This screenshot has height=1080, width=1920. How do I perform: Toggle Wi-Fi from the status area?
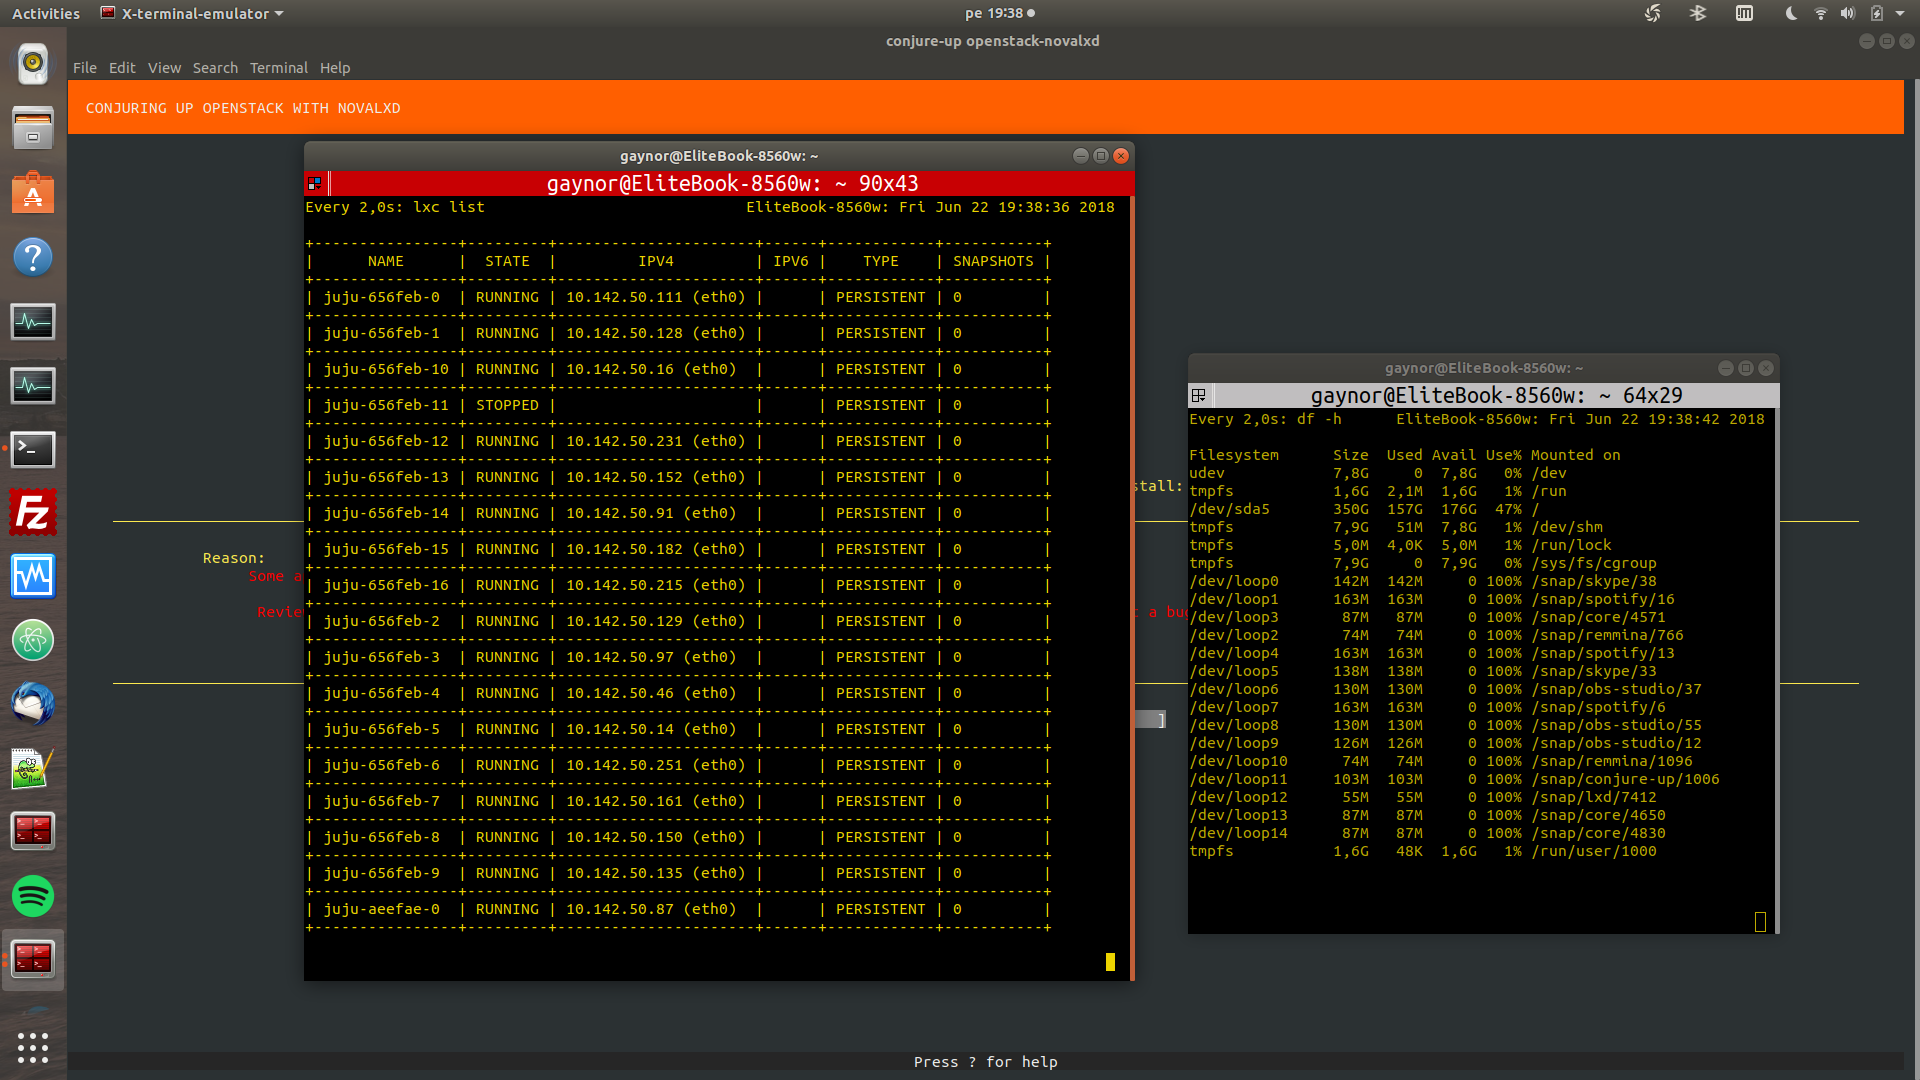(1820, 14)
